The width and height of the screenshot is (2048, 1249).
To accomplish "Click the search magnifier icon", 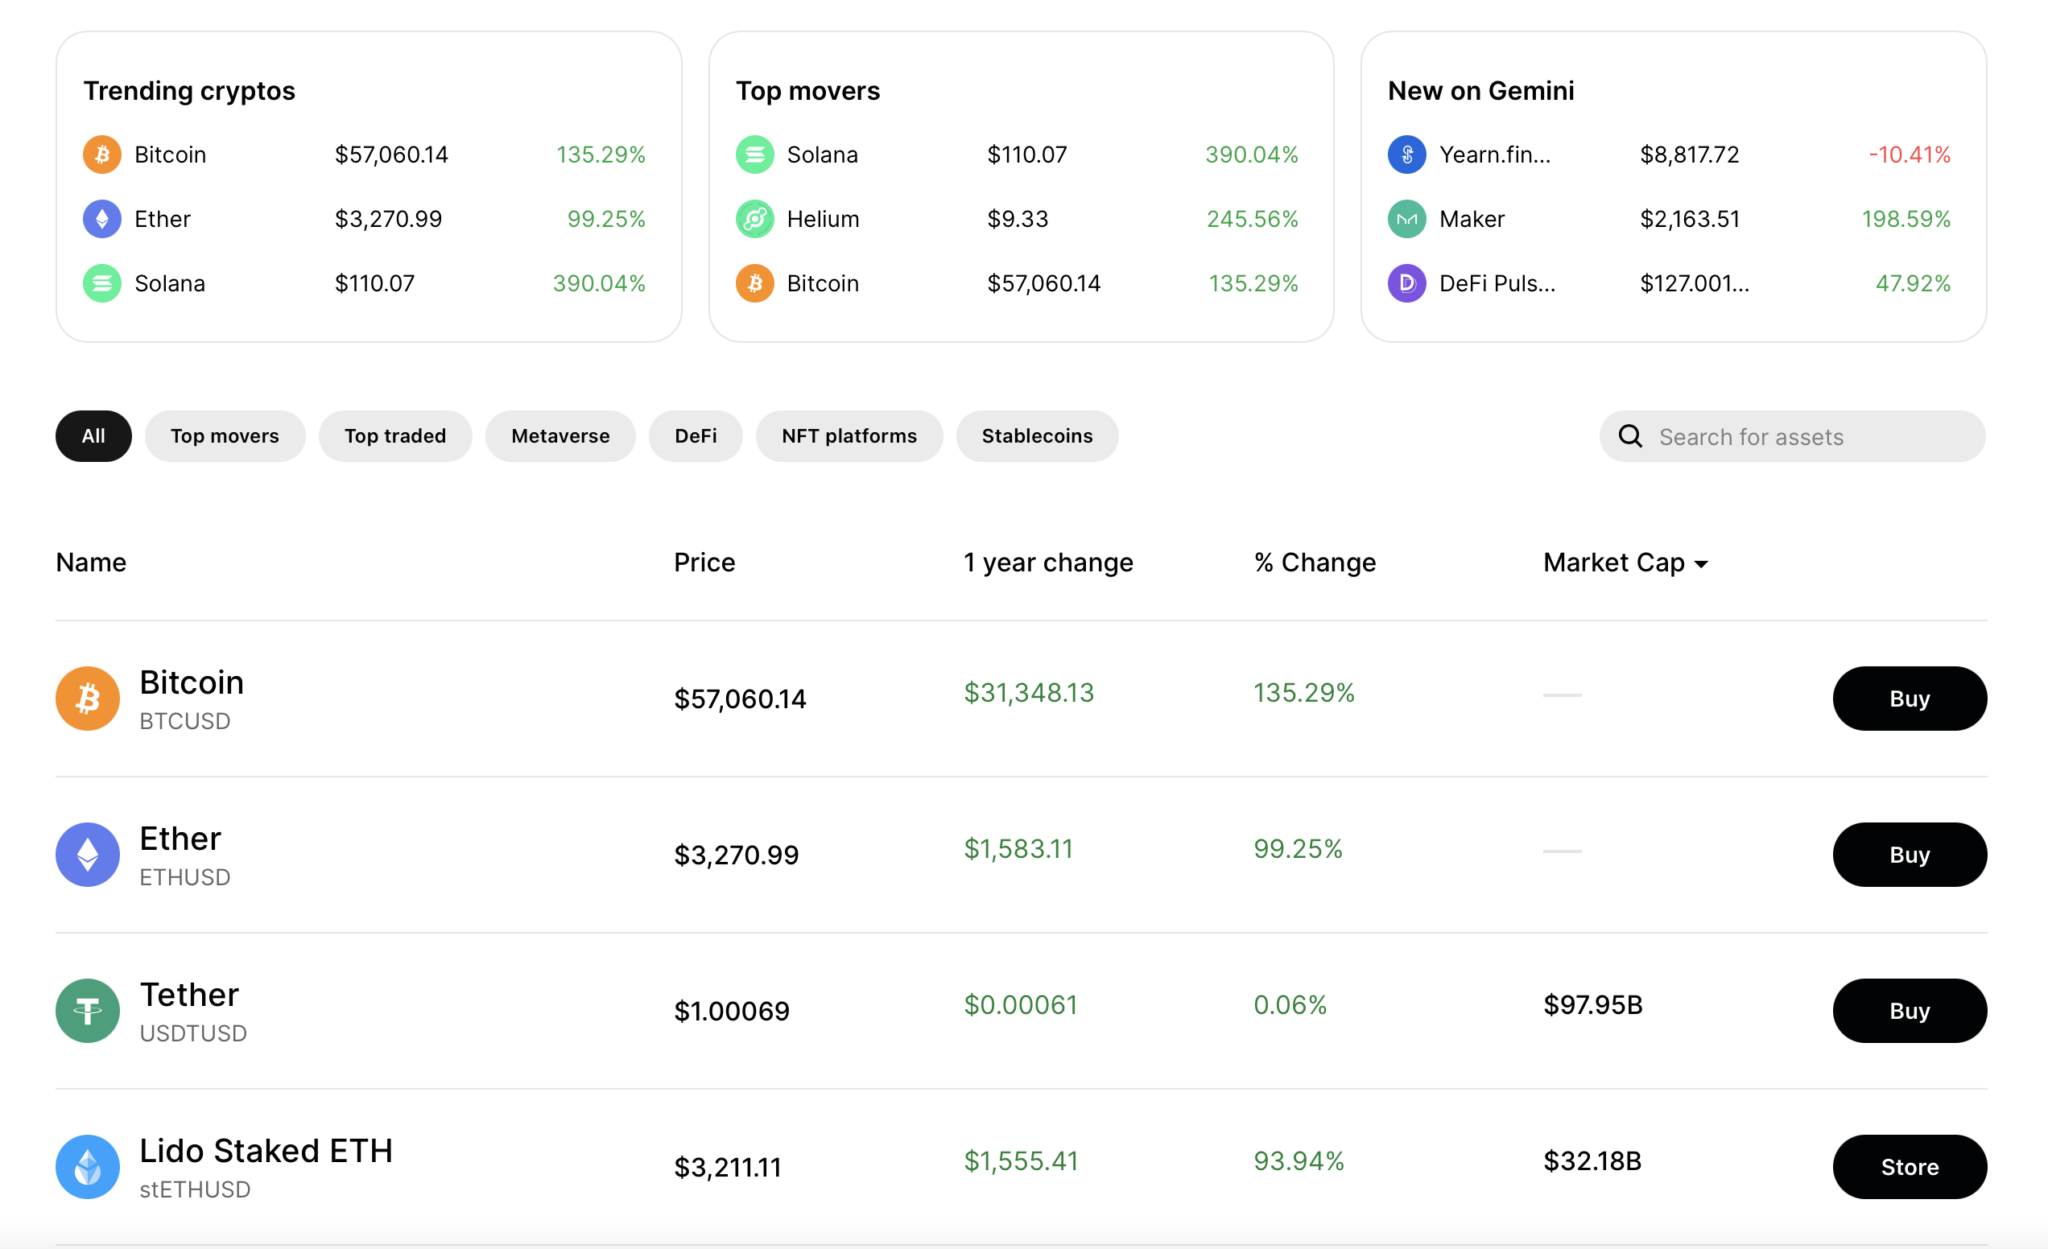I will coord(1630,436).
